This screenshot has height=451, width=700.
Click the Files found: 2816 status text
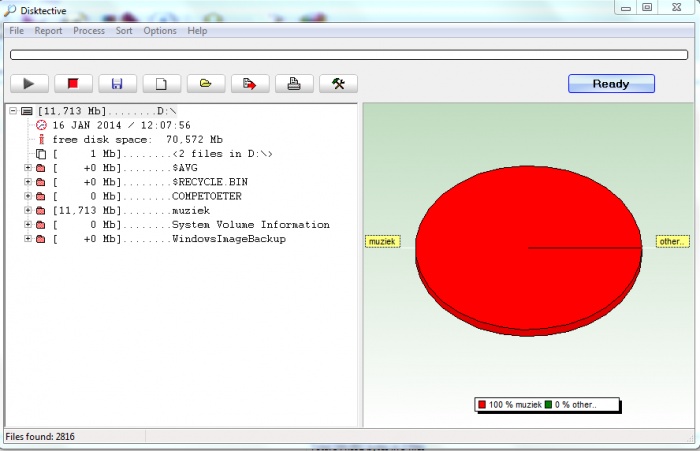40,437
